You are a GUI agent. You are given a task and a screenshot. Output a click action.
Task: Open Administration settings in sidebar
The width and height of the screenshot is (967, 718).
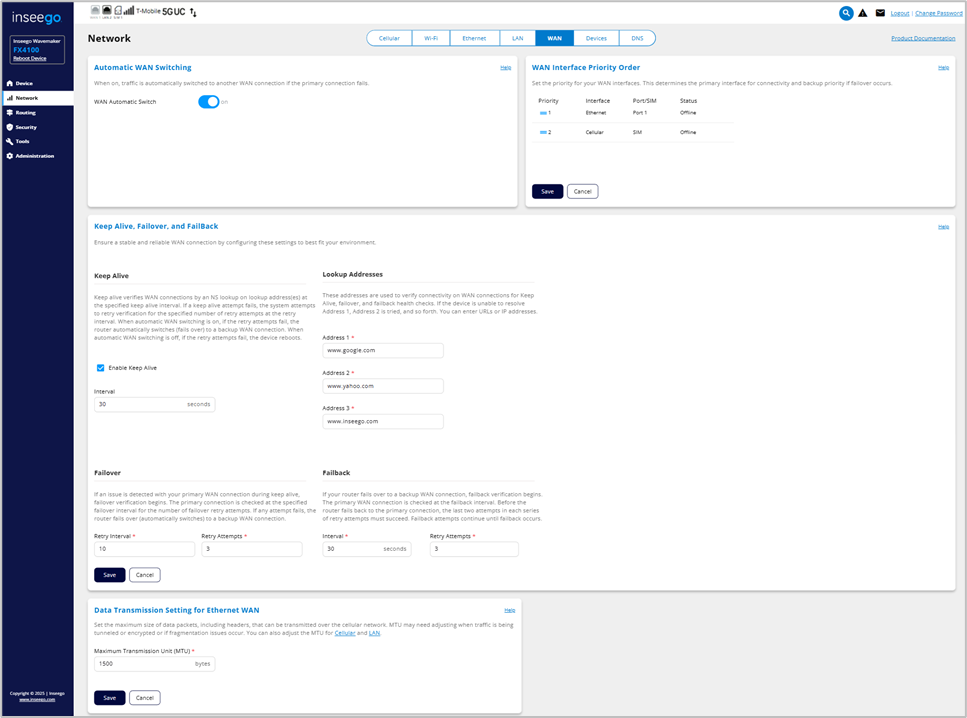(34, 156)
